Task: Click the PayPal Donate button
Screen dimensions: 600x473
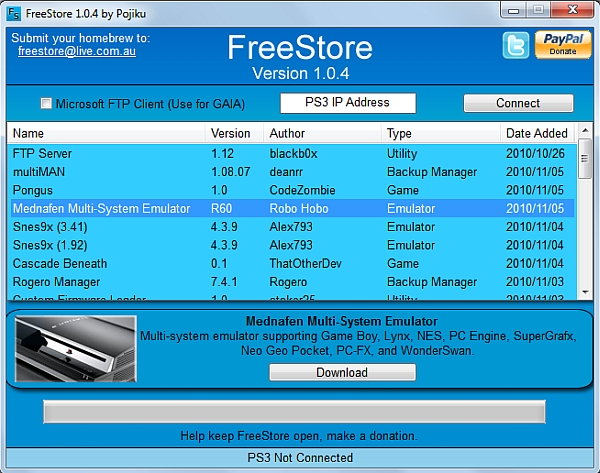Action: (x=563, y=45)
